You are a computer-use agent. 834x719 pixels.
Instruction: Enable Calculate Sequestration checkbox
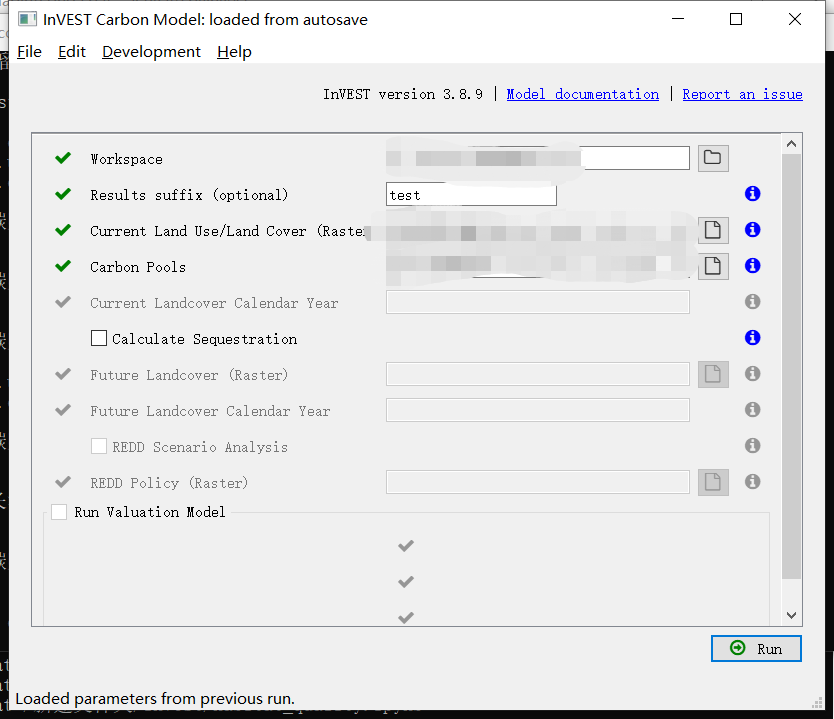point(99,338)
